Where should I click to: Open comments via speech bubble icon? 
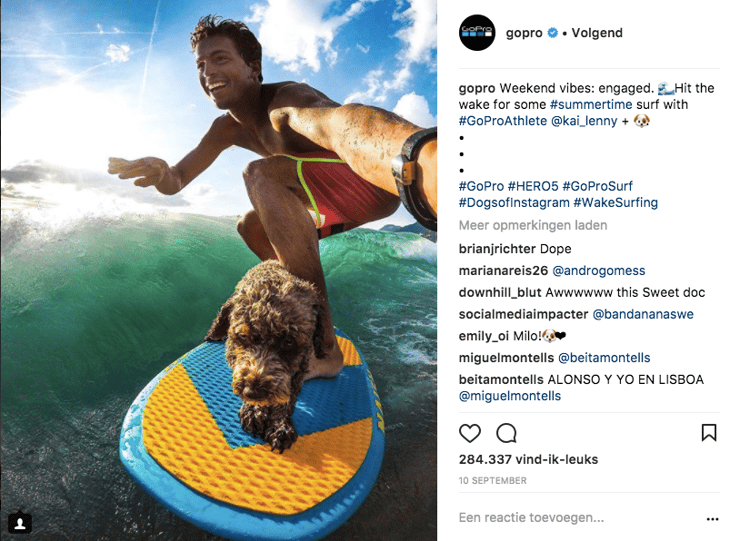coord(506,433)
